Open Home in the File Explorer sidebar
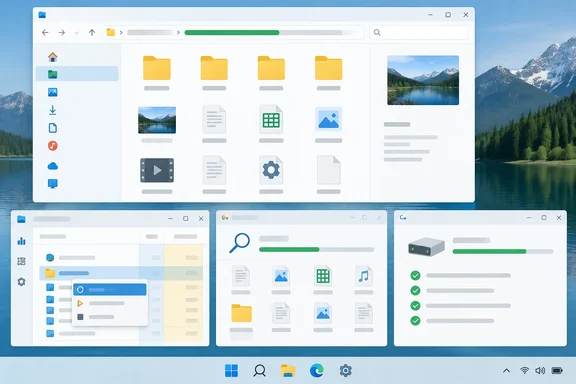 [53, 57]
